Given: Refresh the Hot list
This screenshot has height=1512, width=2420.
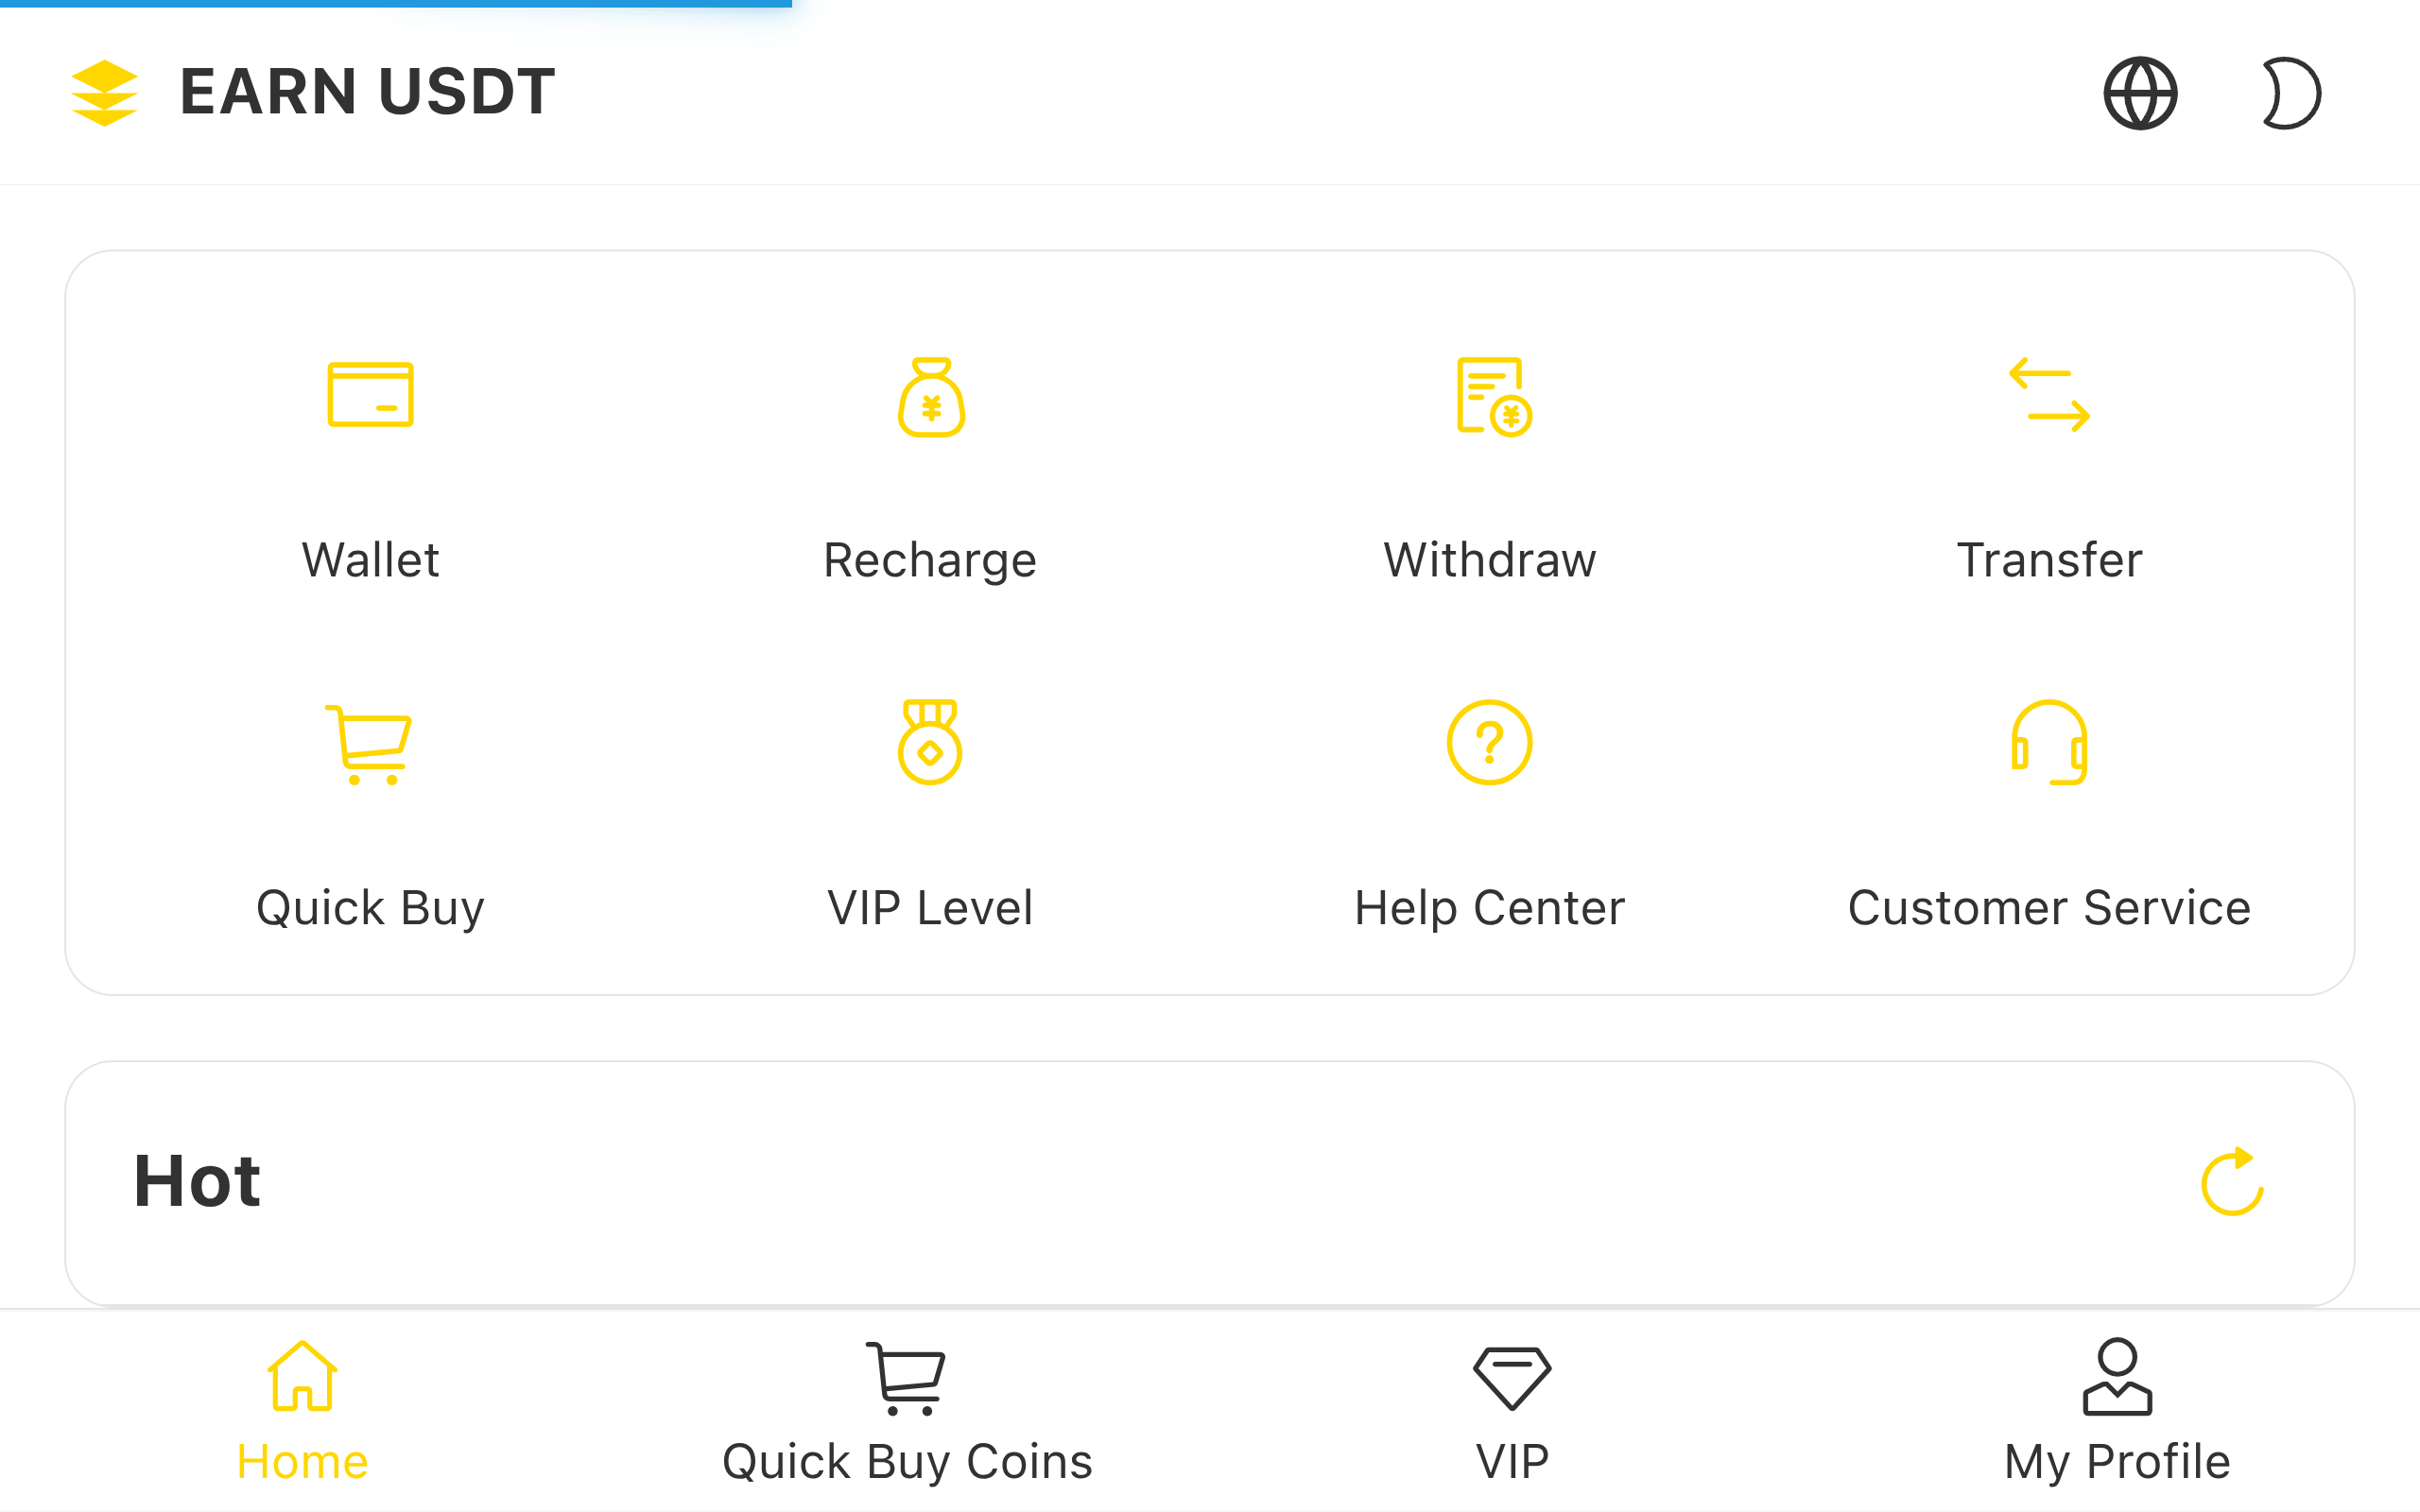Looking at the screenshot, I should pyautogui.click(x=2232, y=1181).
